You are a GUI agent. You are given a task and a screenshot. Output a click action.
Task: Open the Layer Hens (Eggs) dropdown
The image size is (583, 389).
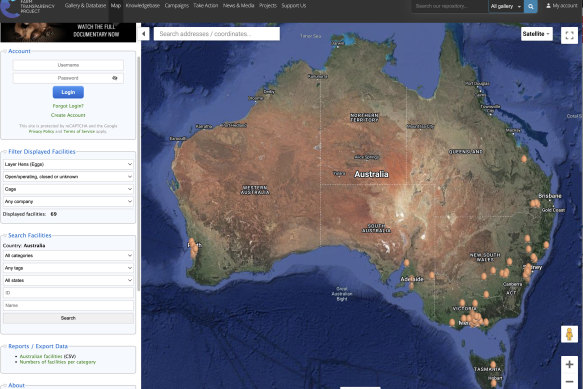[x=68, y=164]
